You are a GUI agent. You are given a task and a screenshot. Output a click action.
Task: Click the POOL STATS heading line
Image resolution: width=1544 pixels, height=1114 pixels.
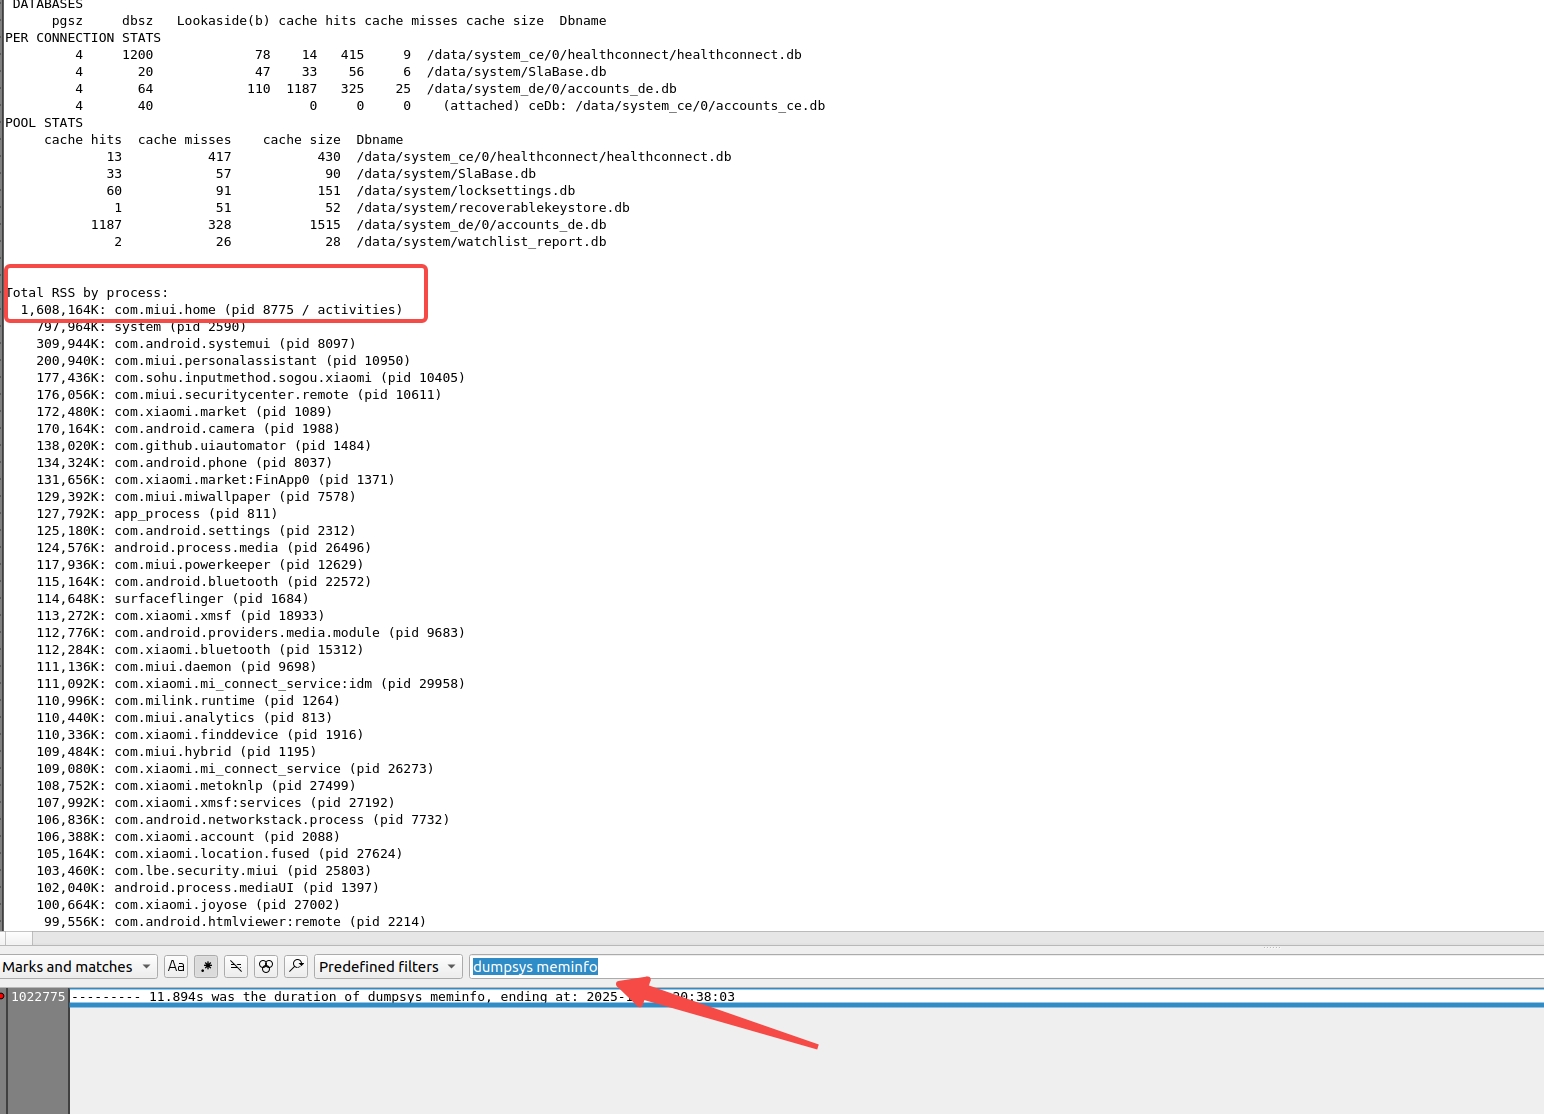point(44,123)
